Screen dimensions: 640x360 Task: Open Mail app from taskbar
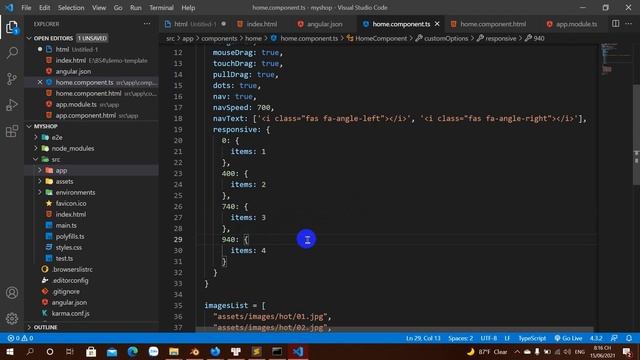[x=112, y=351]
